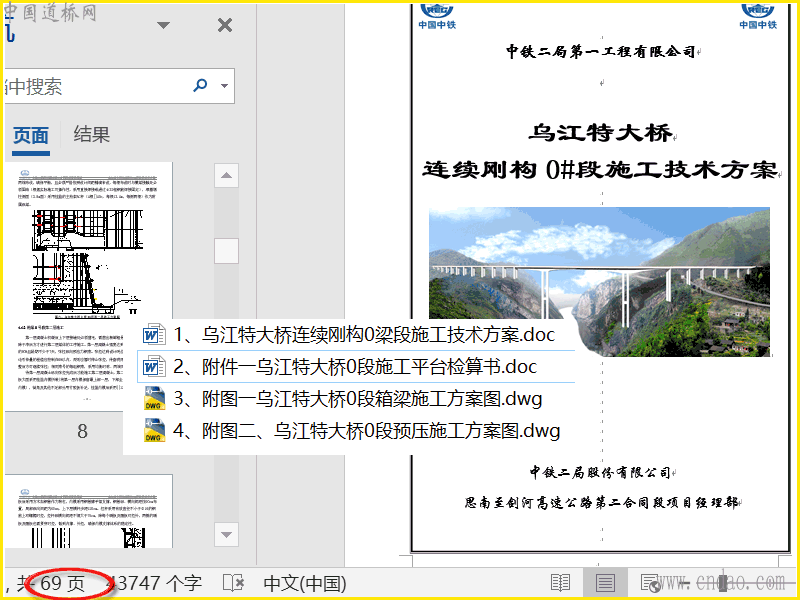Switch to Web Layout view icon

[x=651, y=583]
